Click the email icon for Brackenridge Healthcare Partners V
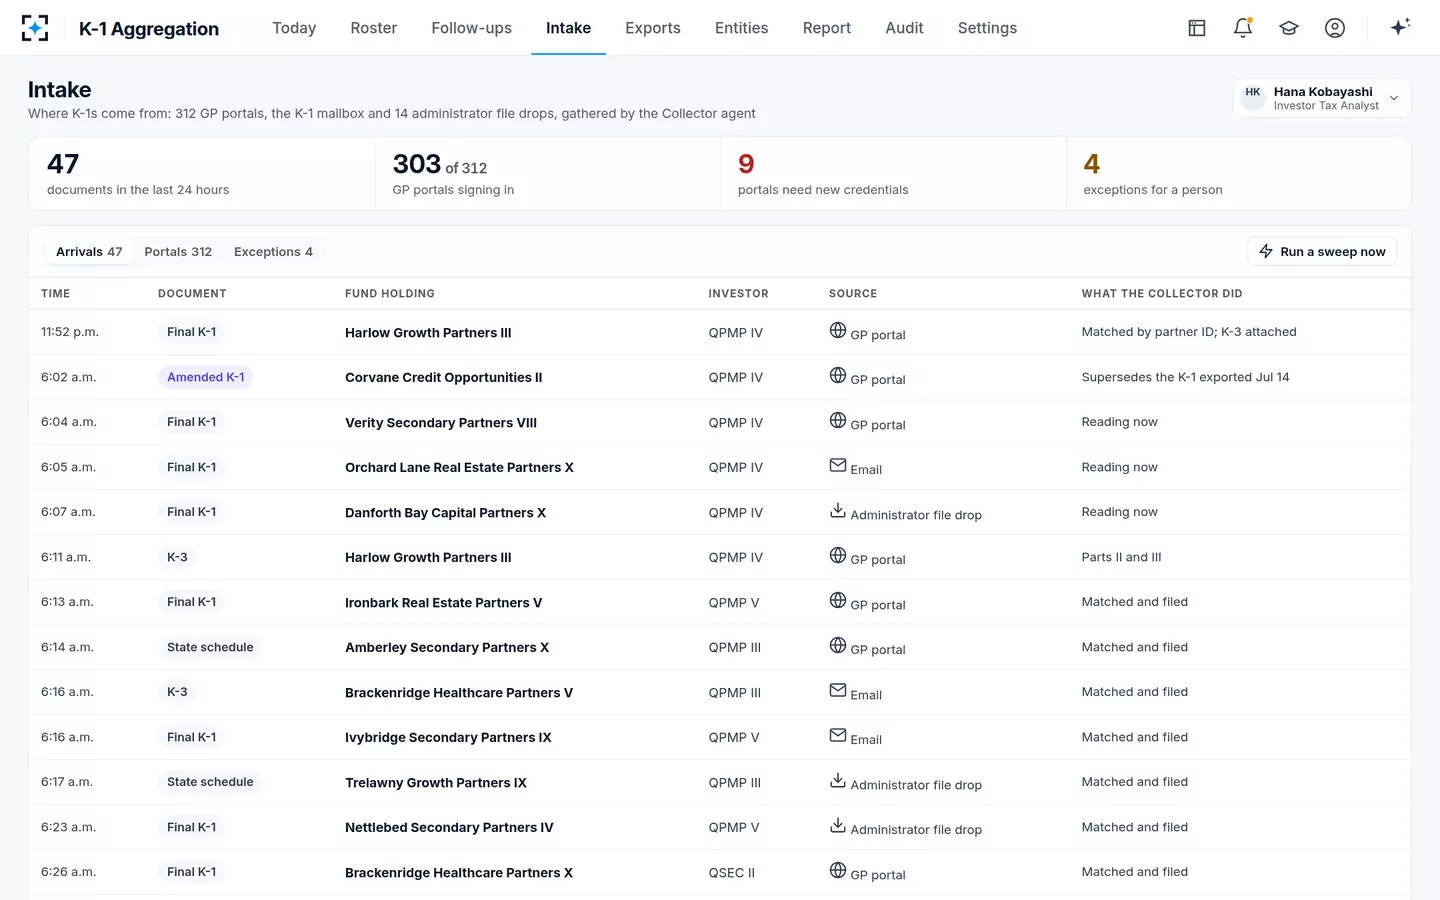Viewport: 1440px width, 900px height. click(838, 690)
